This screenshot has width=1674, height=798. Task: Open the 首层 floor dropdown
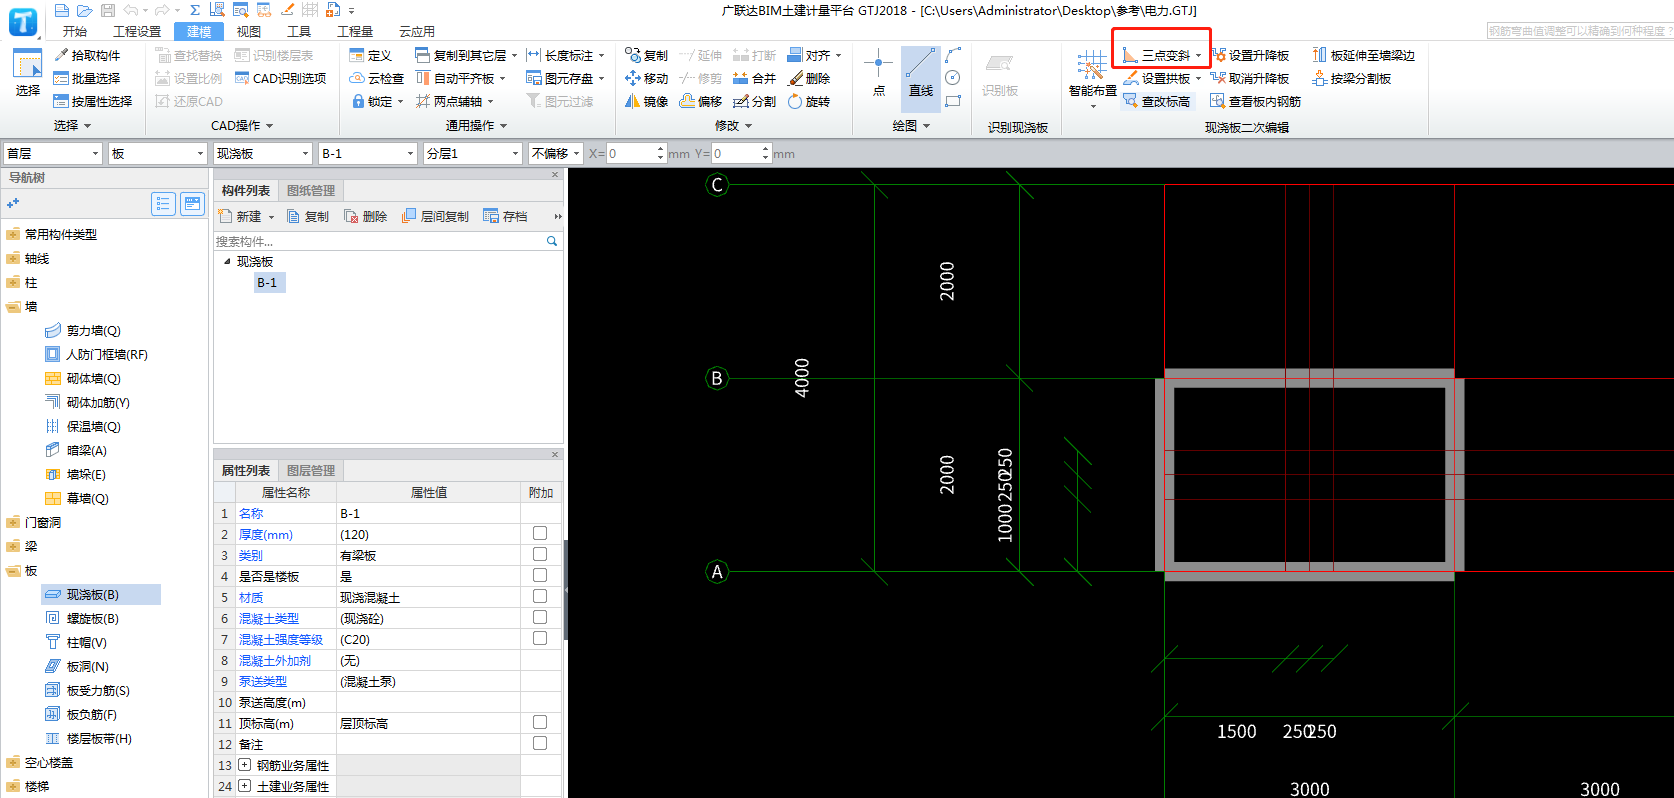point(53,153)
